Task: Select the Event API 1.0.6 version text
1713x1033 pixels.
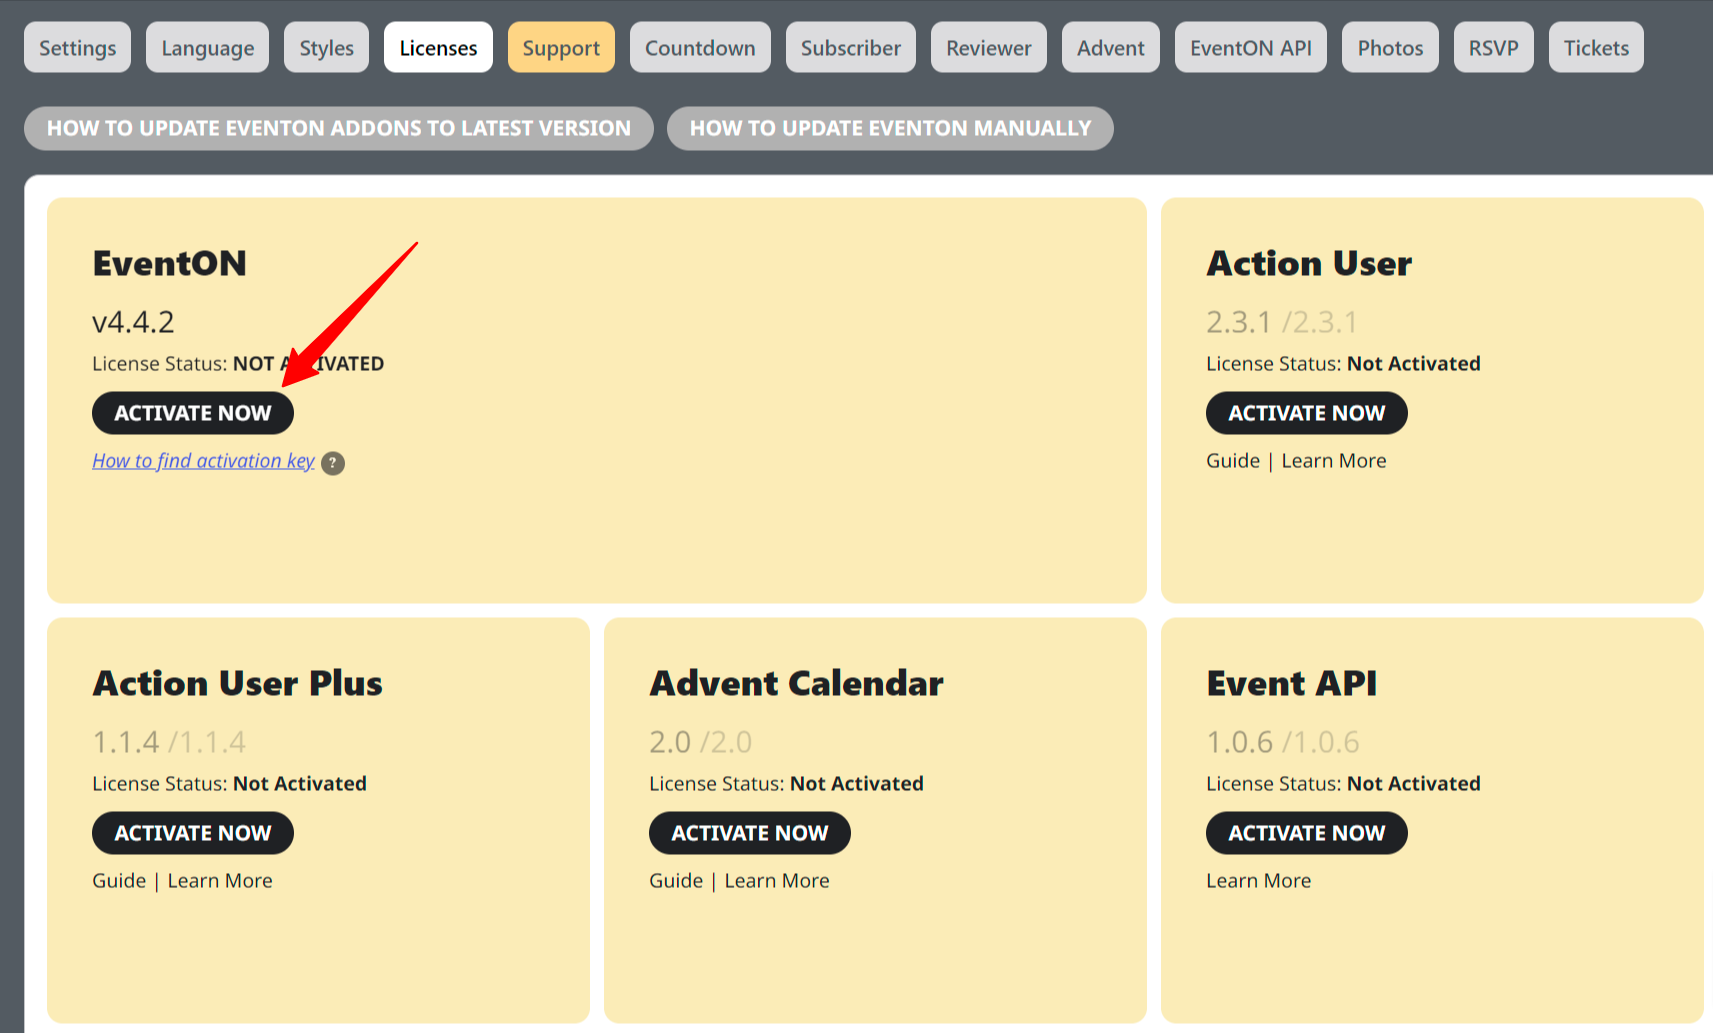Action: (x=1240, y=742)
